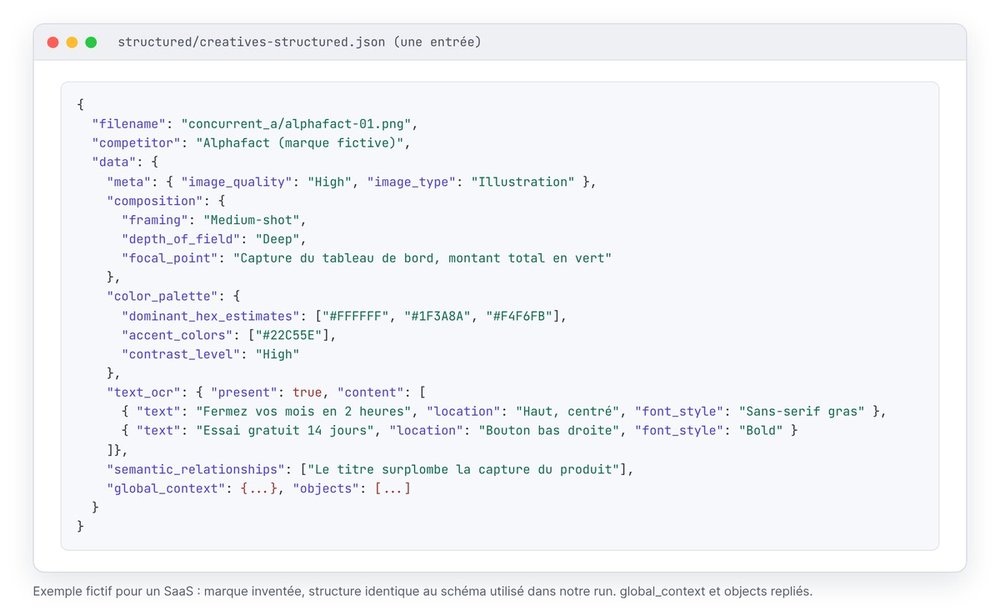1000x615 pixels.
Task: Click the "Haut, centré" location value
Action: click(568, 412)
